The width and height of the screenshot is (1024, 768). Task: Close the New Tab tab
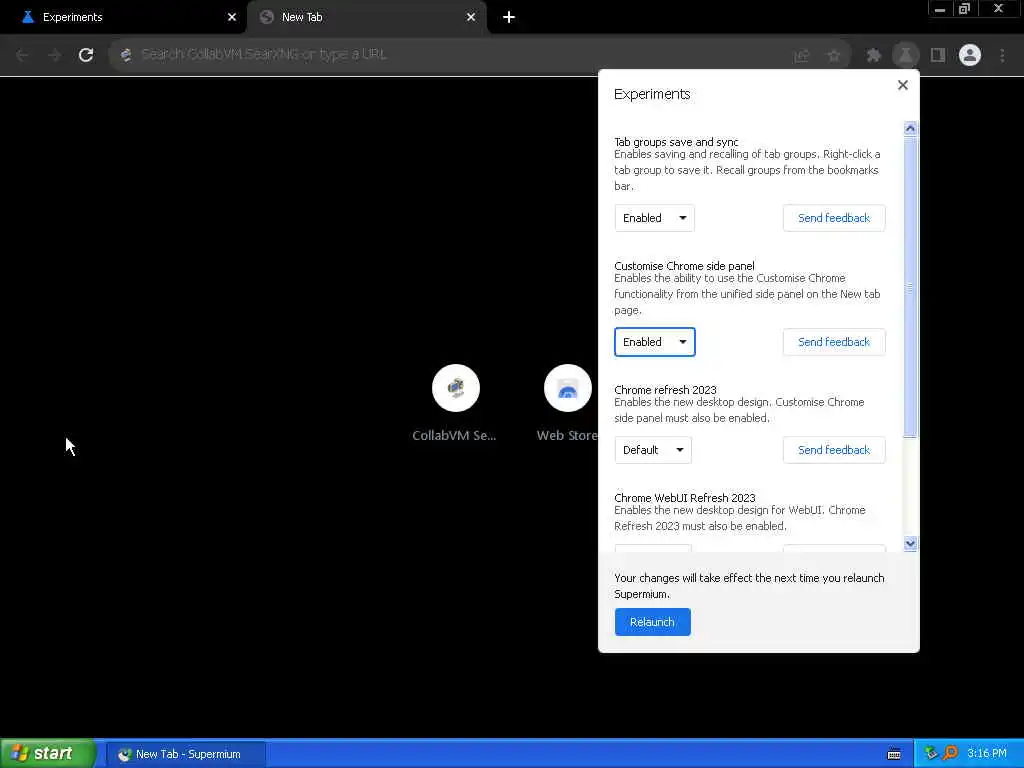471,17
